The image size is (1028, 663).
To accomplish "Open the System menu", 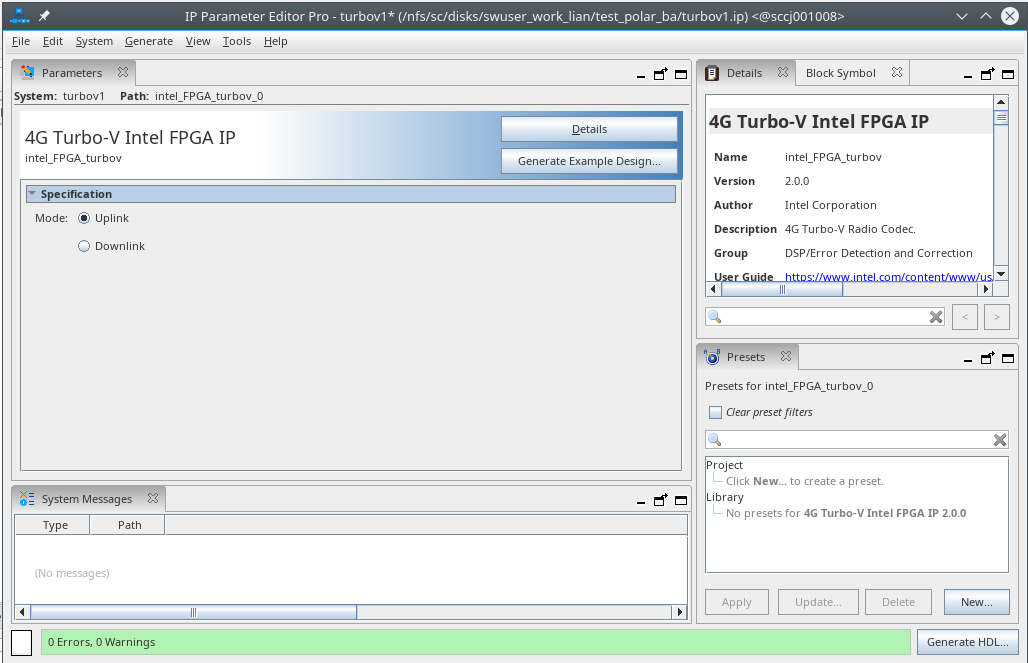I will coord(94,41).
